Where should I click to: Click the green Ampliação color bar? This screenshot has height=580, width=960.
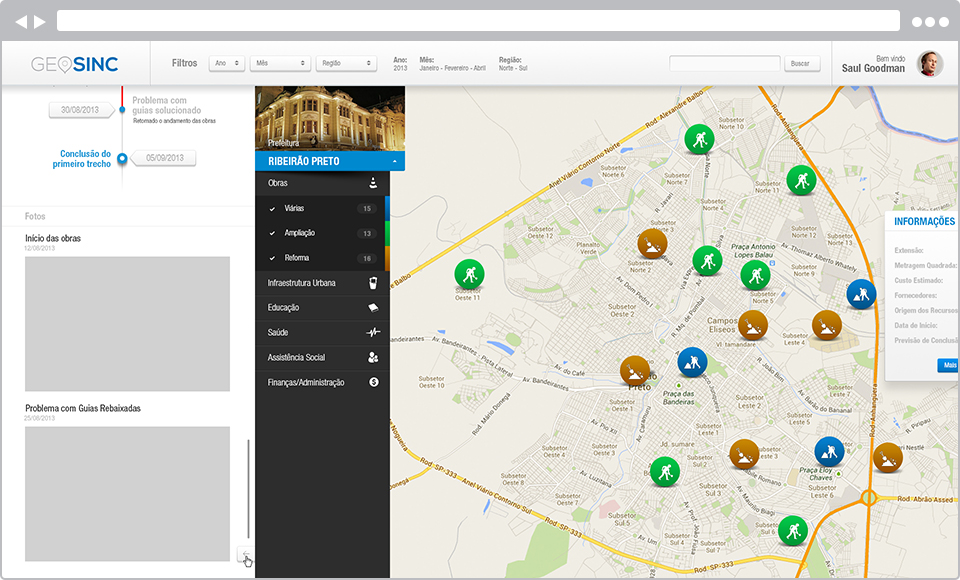[x=387, y=233]
